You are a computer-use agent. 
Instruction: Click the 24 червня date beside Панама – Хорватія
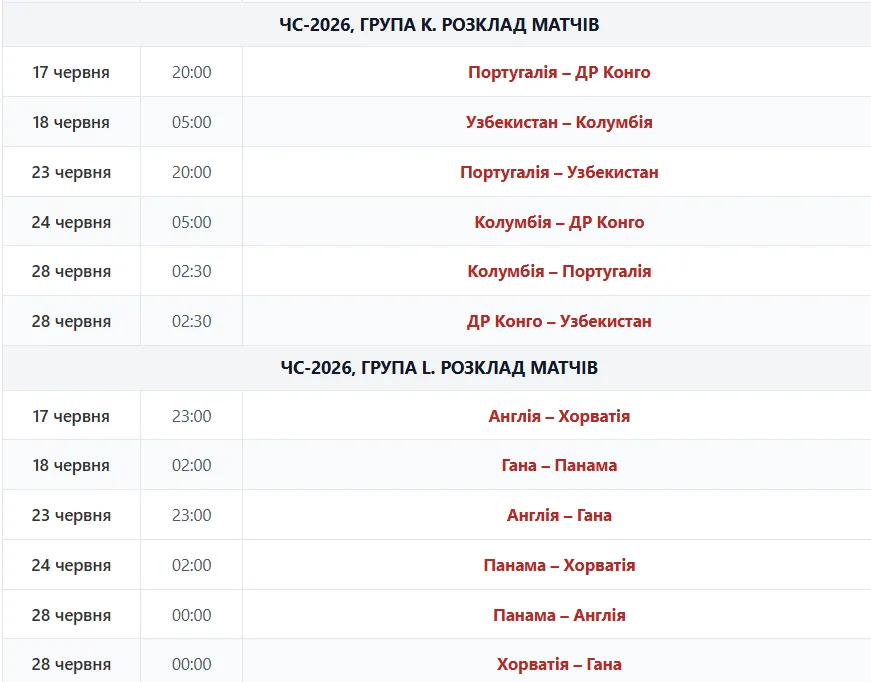71,565
